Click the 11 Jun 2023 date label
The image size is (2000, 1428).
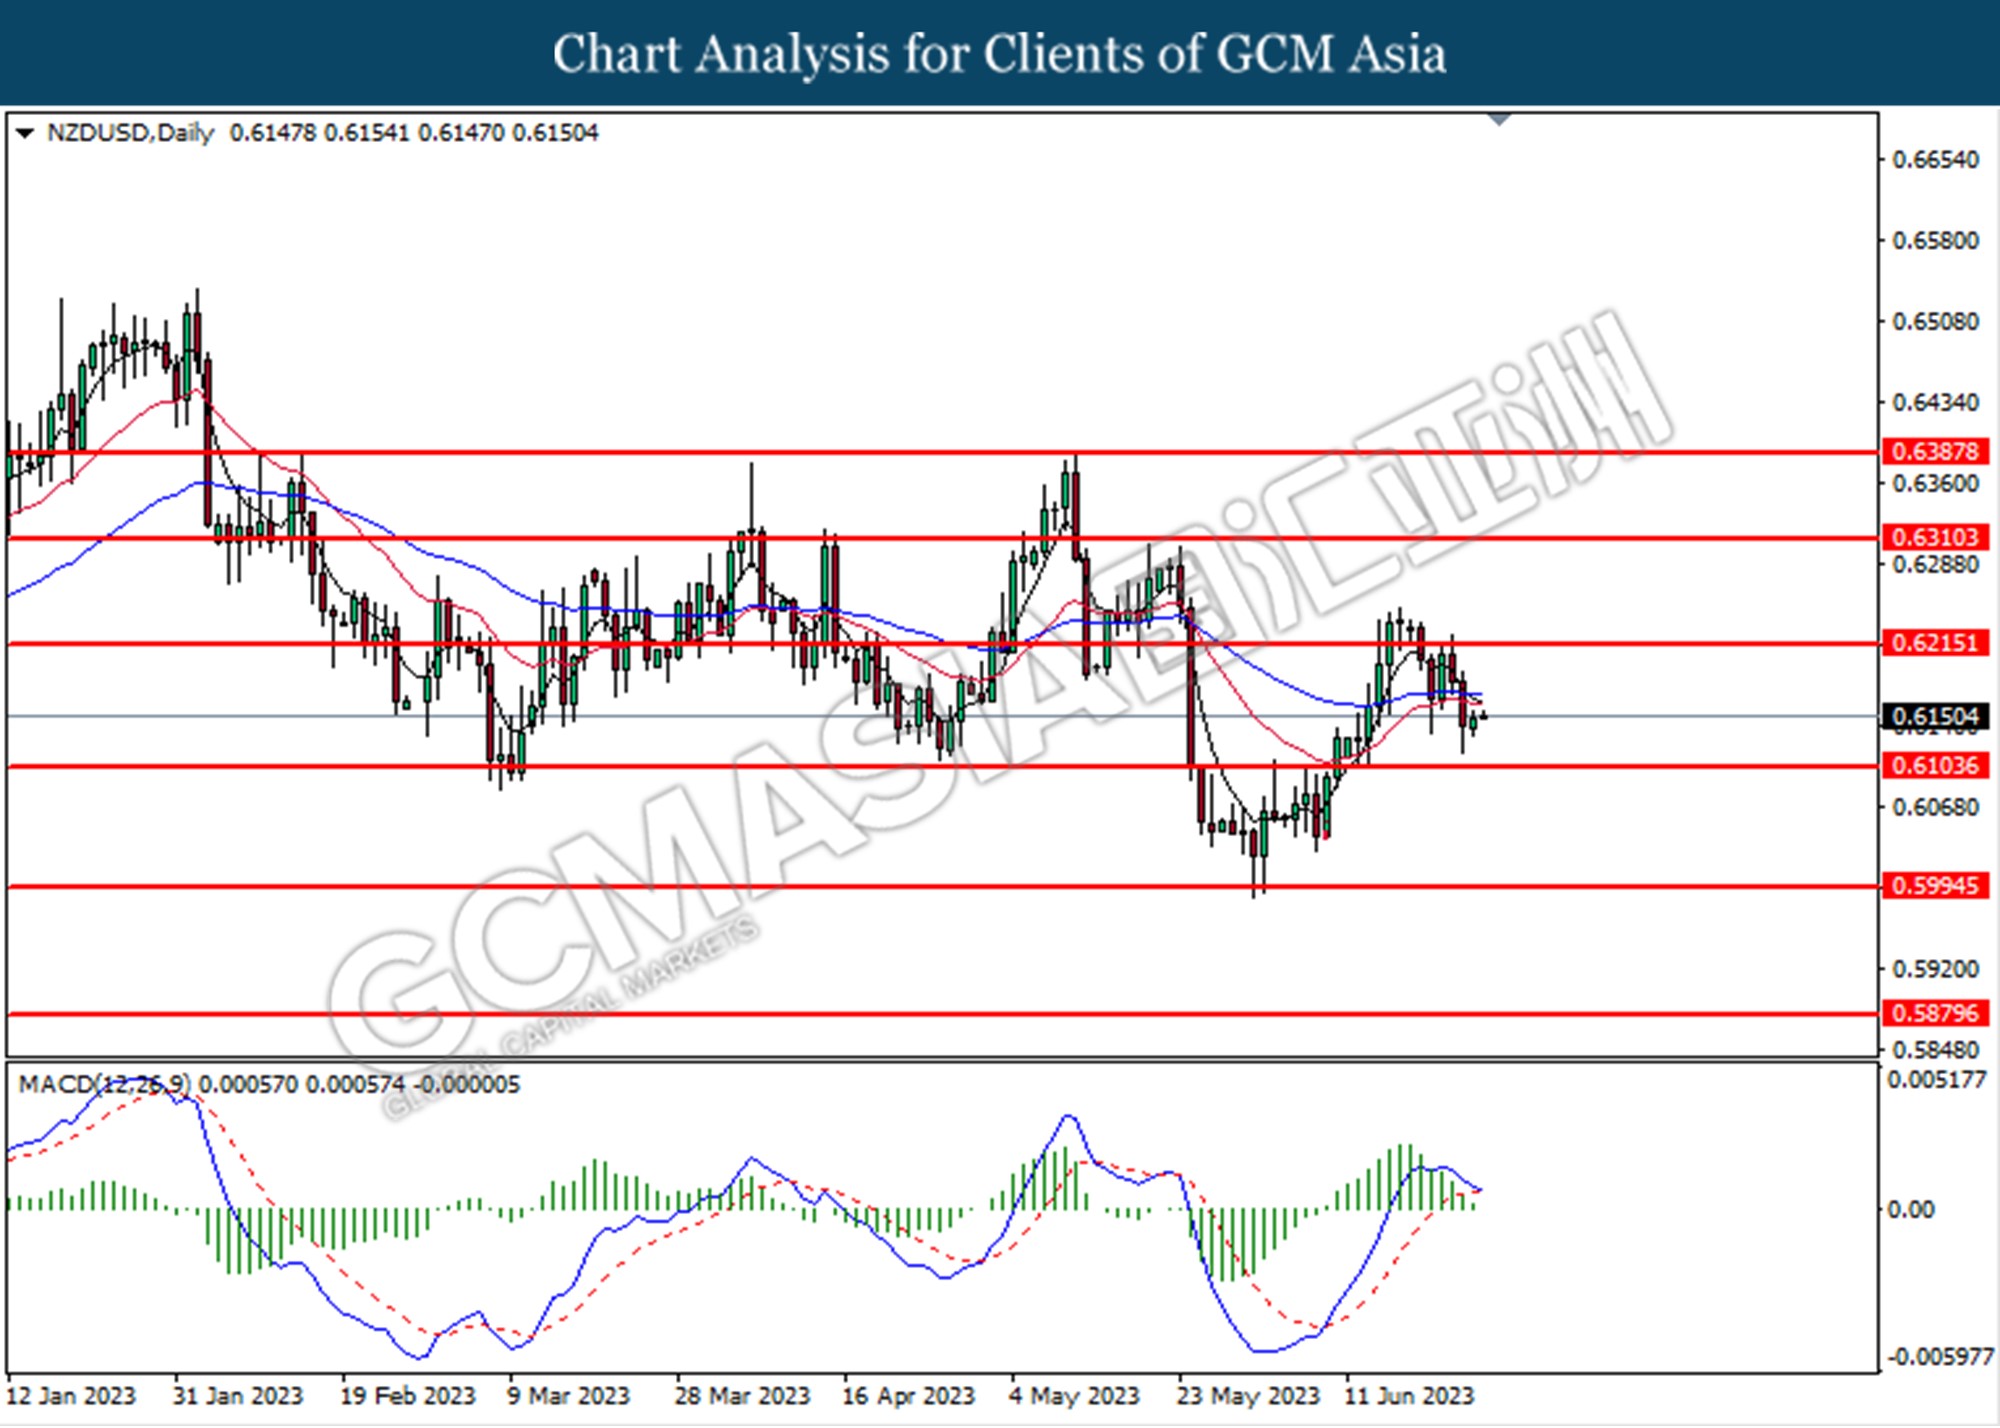[x=1409, y=1396]
